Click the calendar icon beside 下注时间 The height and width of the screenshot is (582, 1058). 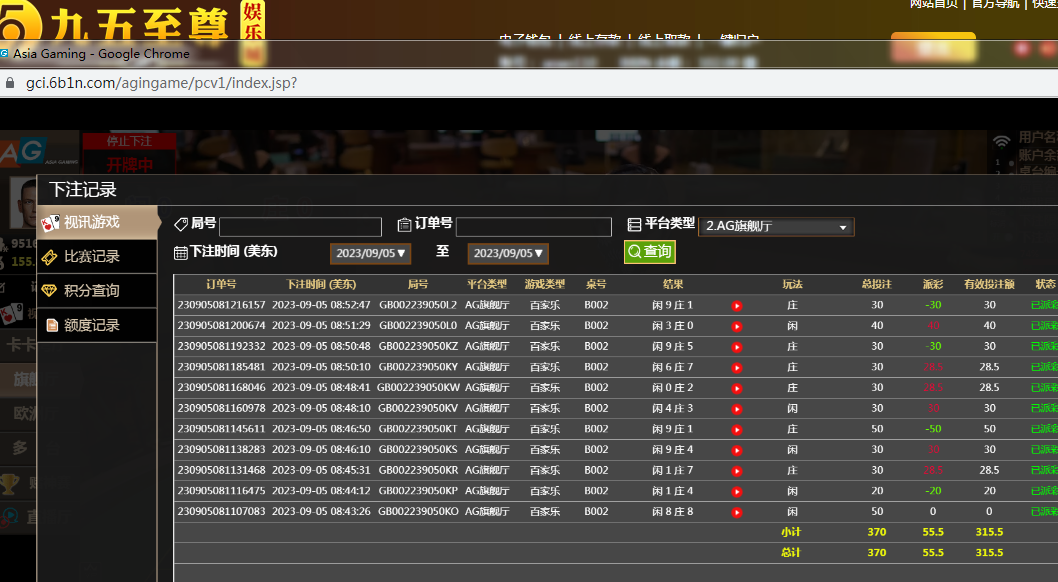click(x=181, y=252)
